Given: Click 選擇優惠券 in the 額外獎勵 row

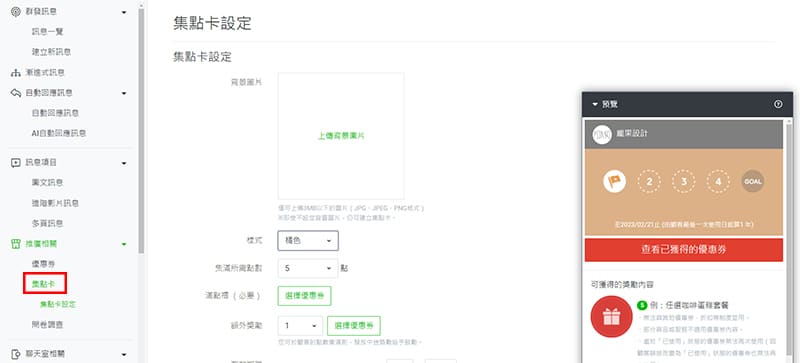Looking at the screenshot, I should click(x=354, y=326).
